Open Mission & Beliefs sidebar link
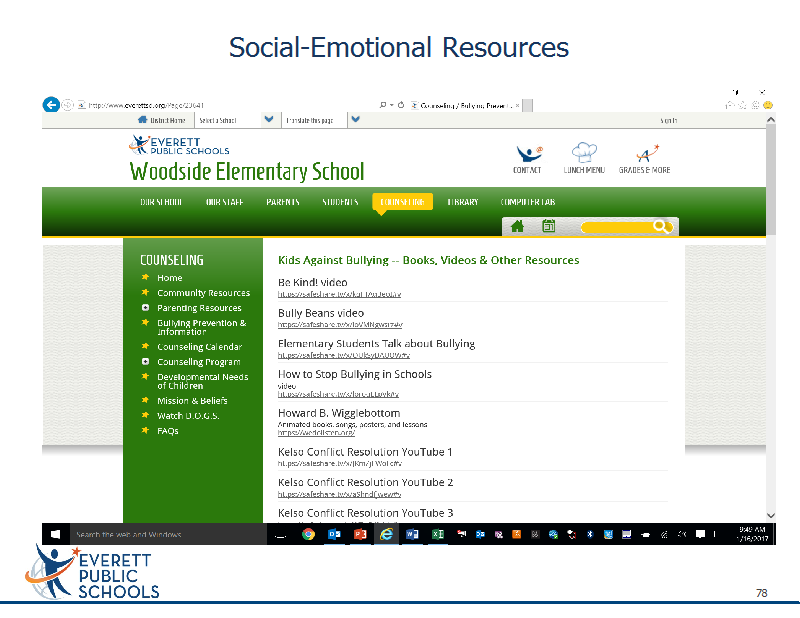The width and height of the screenshot is (800, 618). coord(192,401)
